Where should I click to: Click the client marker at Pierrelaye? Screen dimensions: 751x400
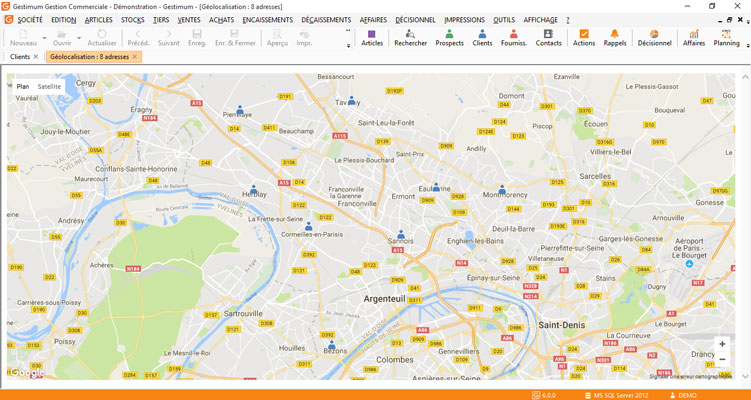pyautogui.click(x=239, y=110)
